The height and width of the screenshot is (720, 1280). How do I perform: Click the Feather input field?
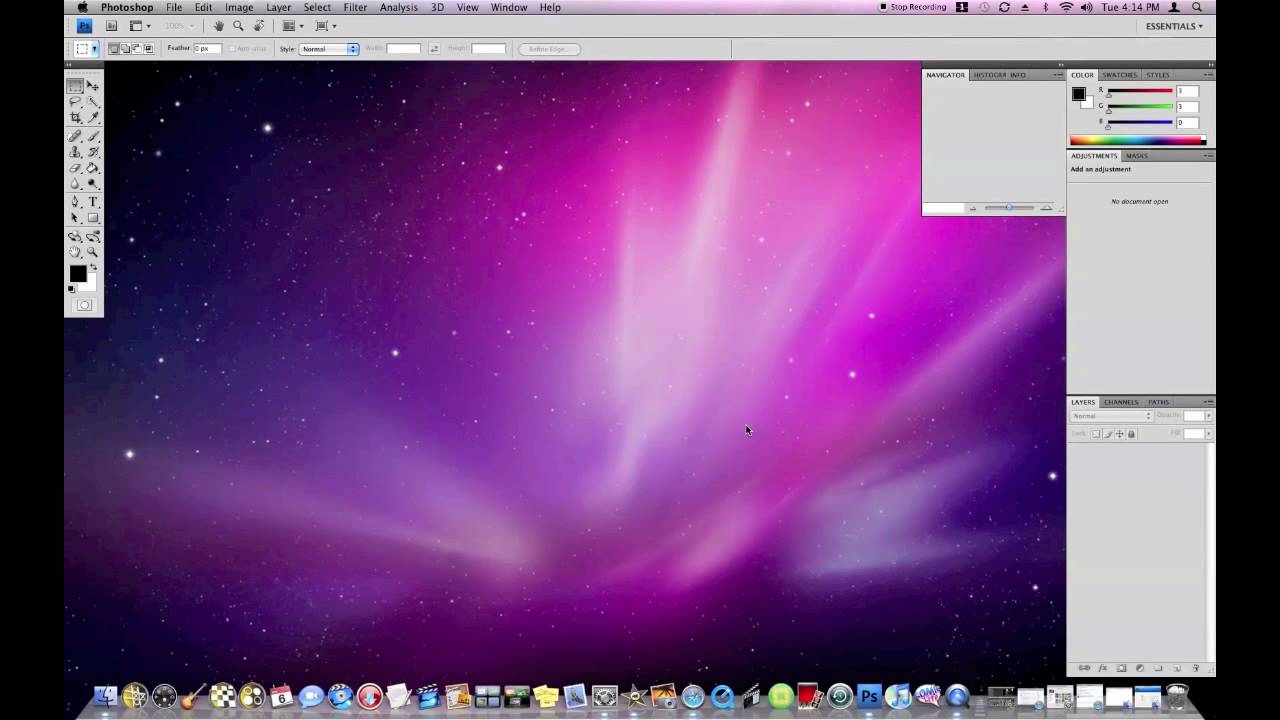tap(207, 48)
